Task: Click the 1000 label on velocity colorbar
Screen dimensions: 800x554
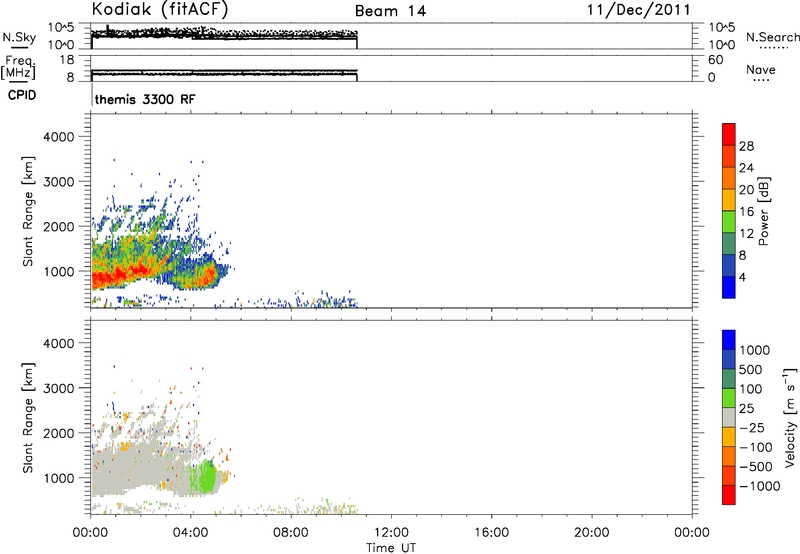Action: (x=755, y=350)
